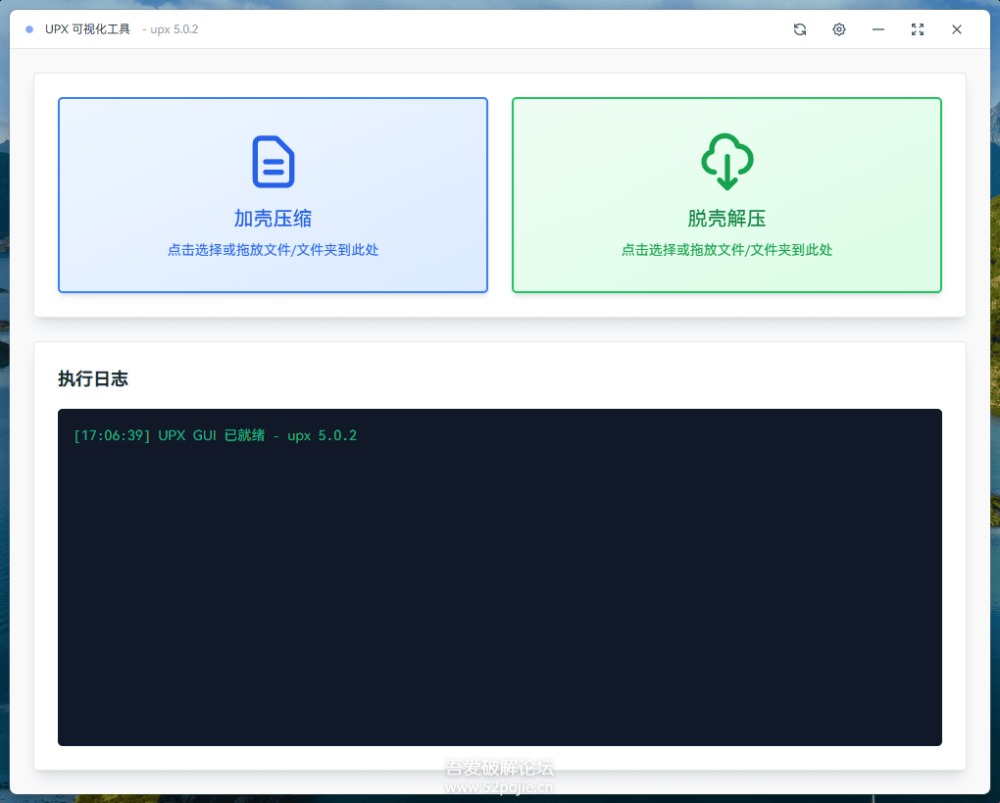Image resolution: width=1000 pixels, height=803 pixels.
Task: Click the blue dot app icon
Action: click(x=29, y=30)
